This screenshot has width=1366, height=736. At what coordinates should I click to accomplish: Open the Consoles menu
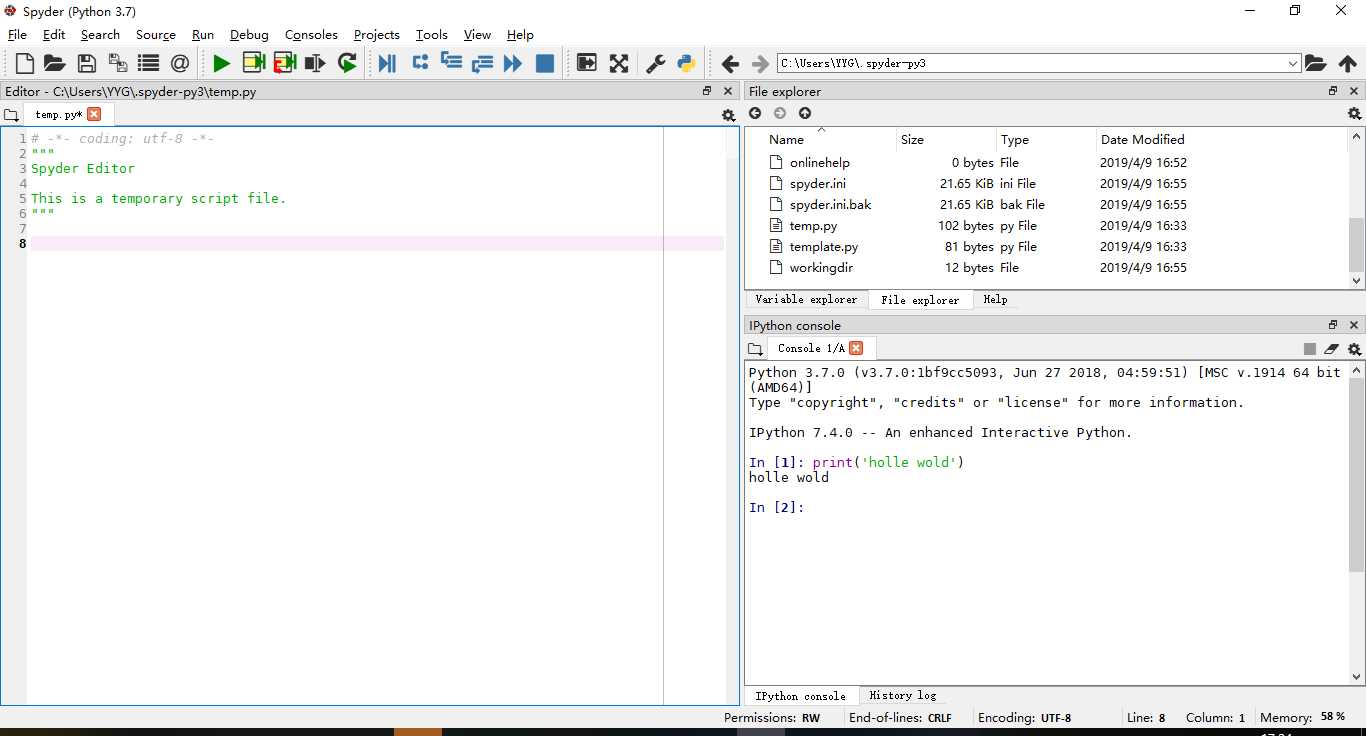(311, 34)
